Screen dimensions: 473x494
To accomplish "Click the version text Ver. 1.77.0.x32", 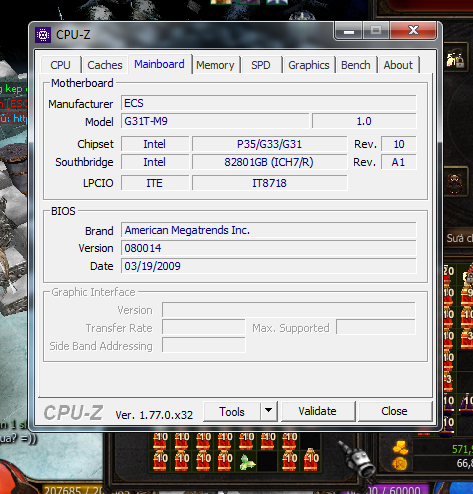I will (x=154, y=415).
